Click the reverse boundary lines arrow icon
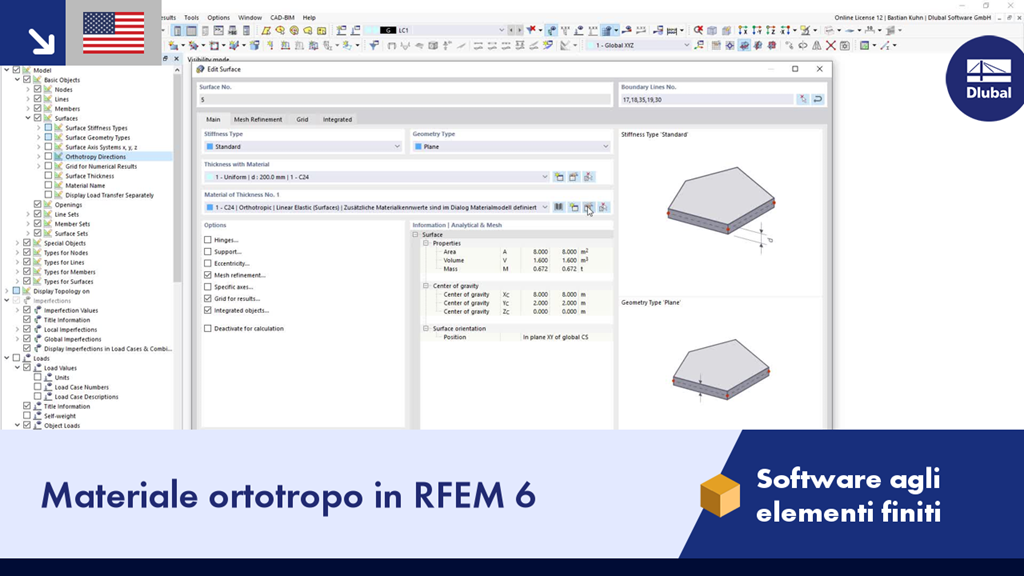The height and width of the screenshot is (576, 1024). point(818,99)
